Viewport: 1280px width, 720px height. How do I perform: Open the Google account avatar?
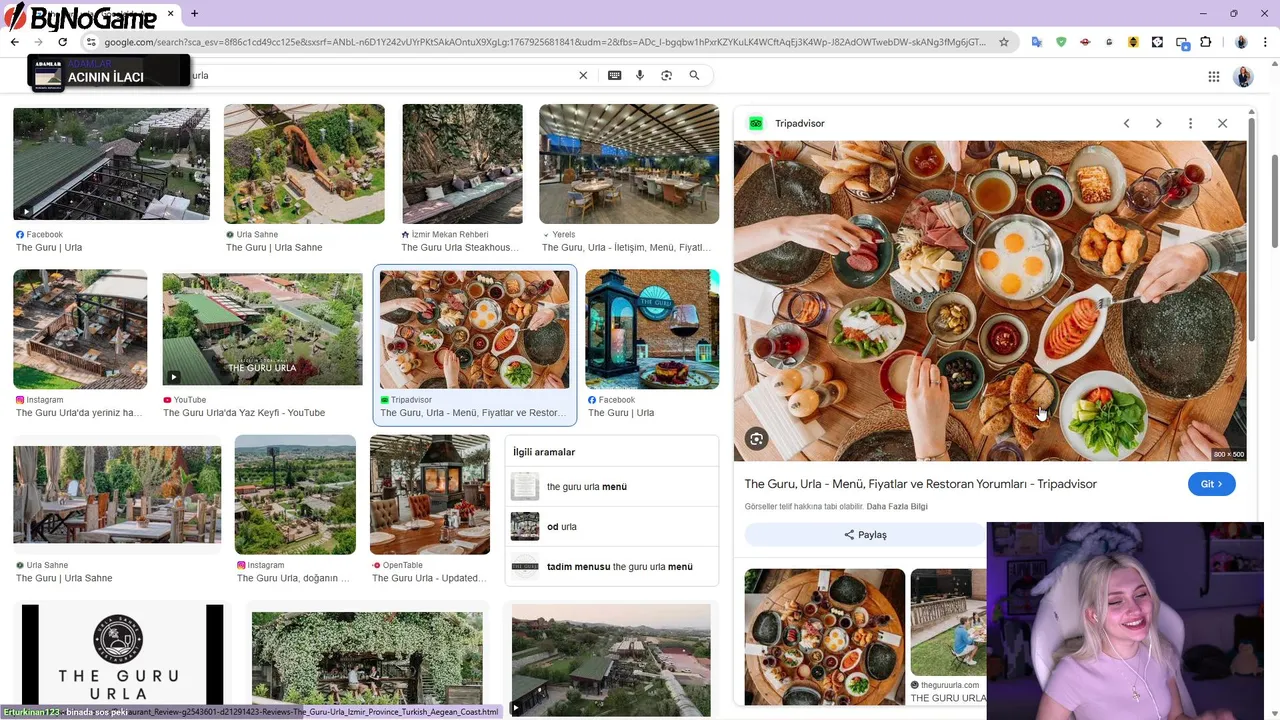click(x=1244, y=76)
